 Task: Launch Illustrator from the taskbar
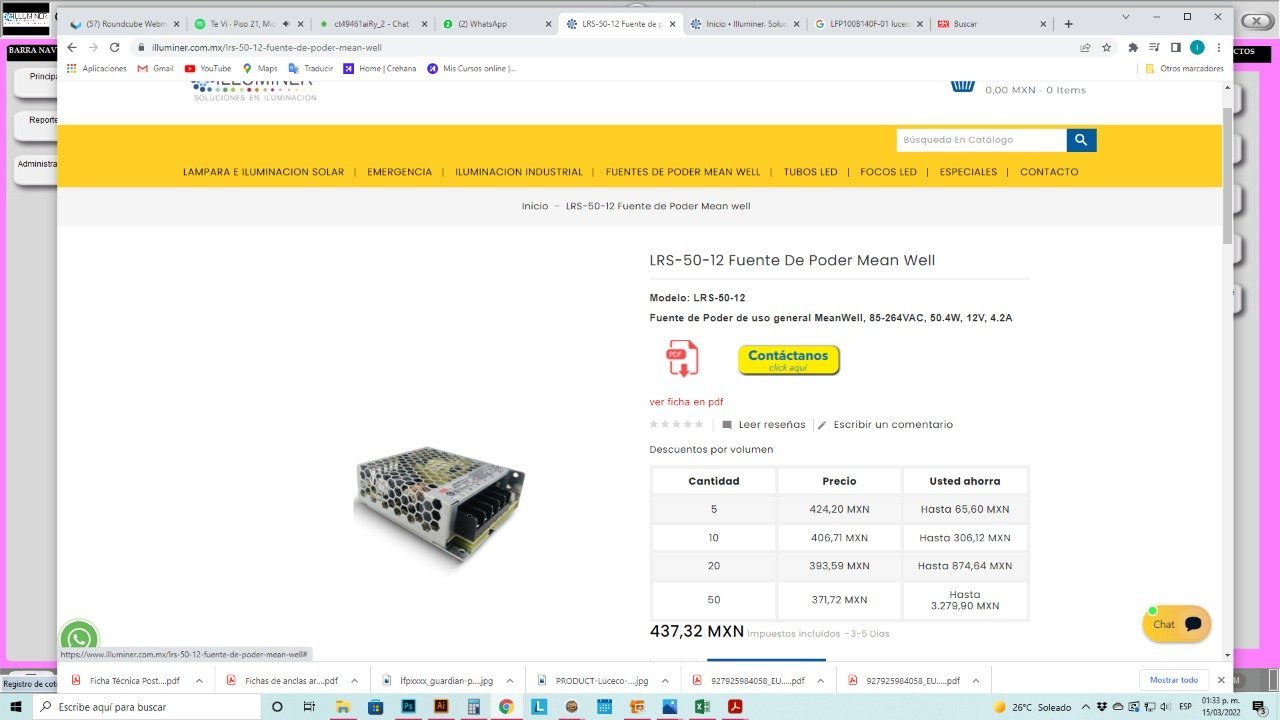point(441,707)
